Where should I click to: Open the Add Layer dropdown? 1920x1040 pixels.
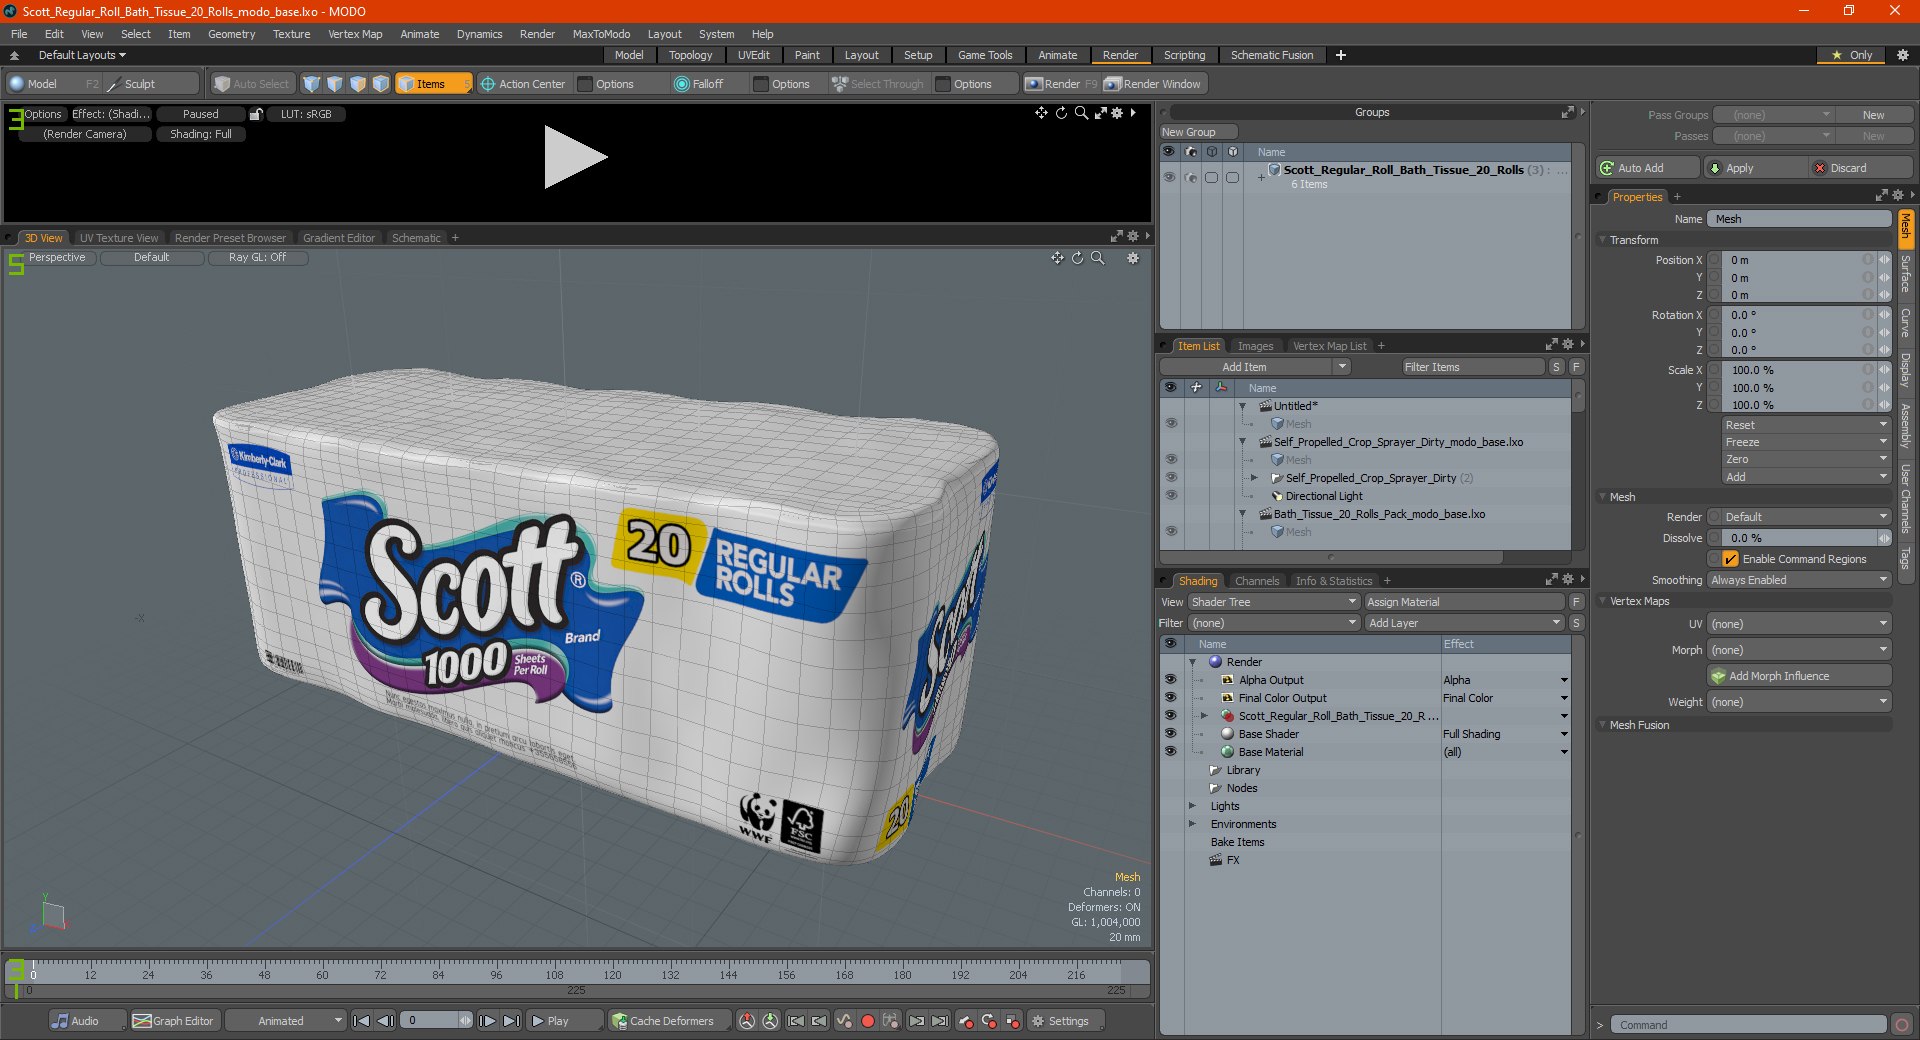[1464, 623]
